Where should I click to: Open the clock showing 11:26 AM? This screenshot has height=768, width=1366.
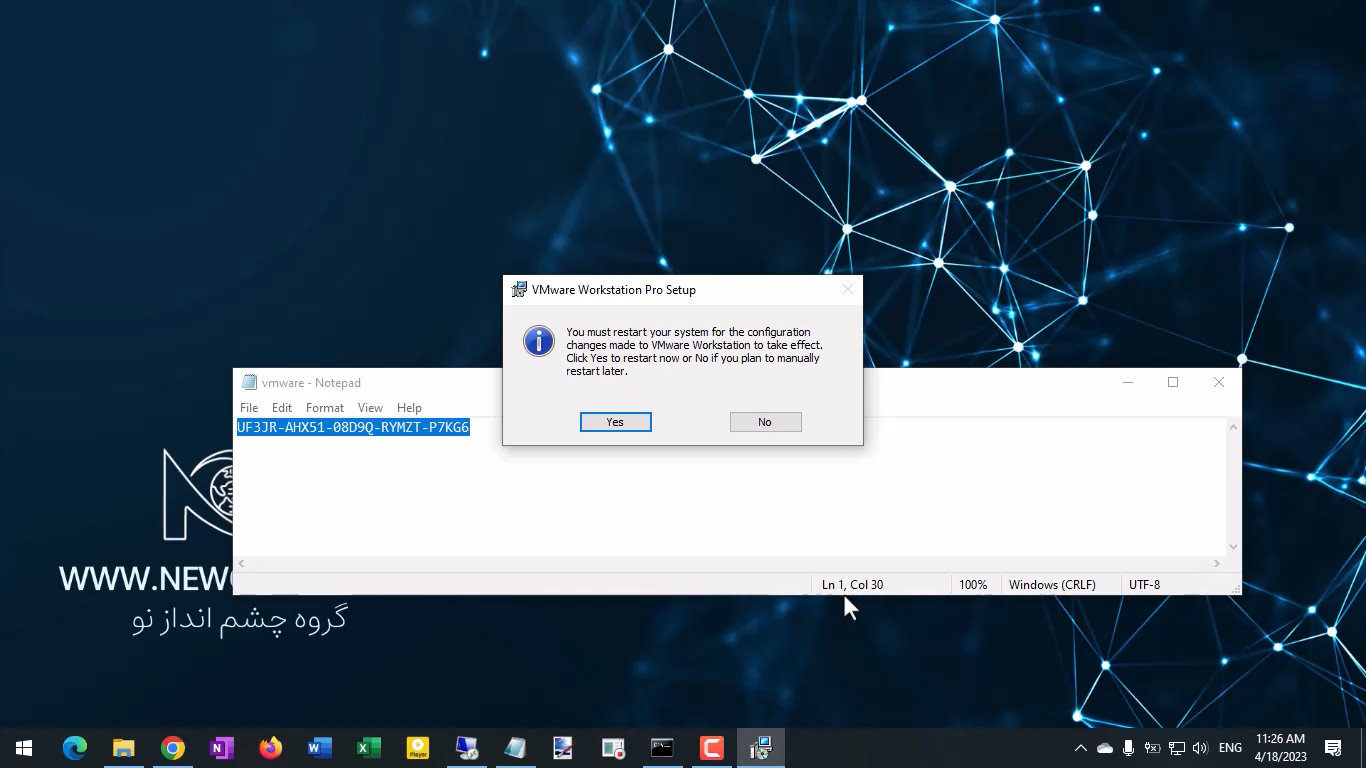coord(1280,748)
